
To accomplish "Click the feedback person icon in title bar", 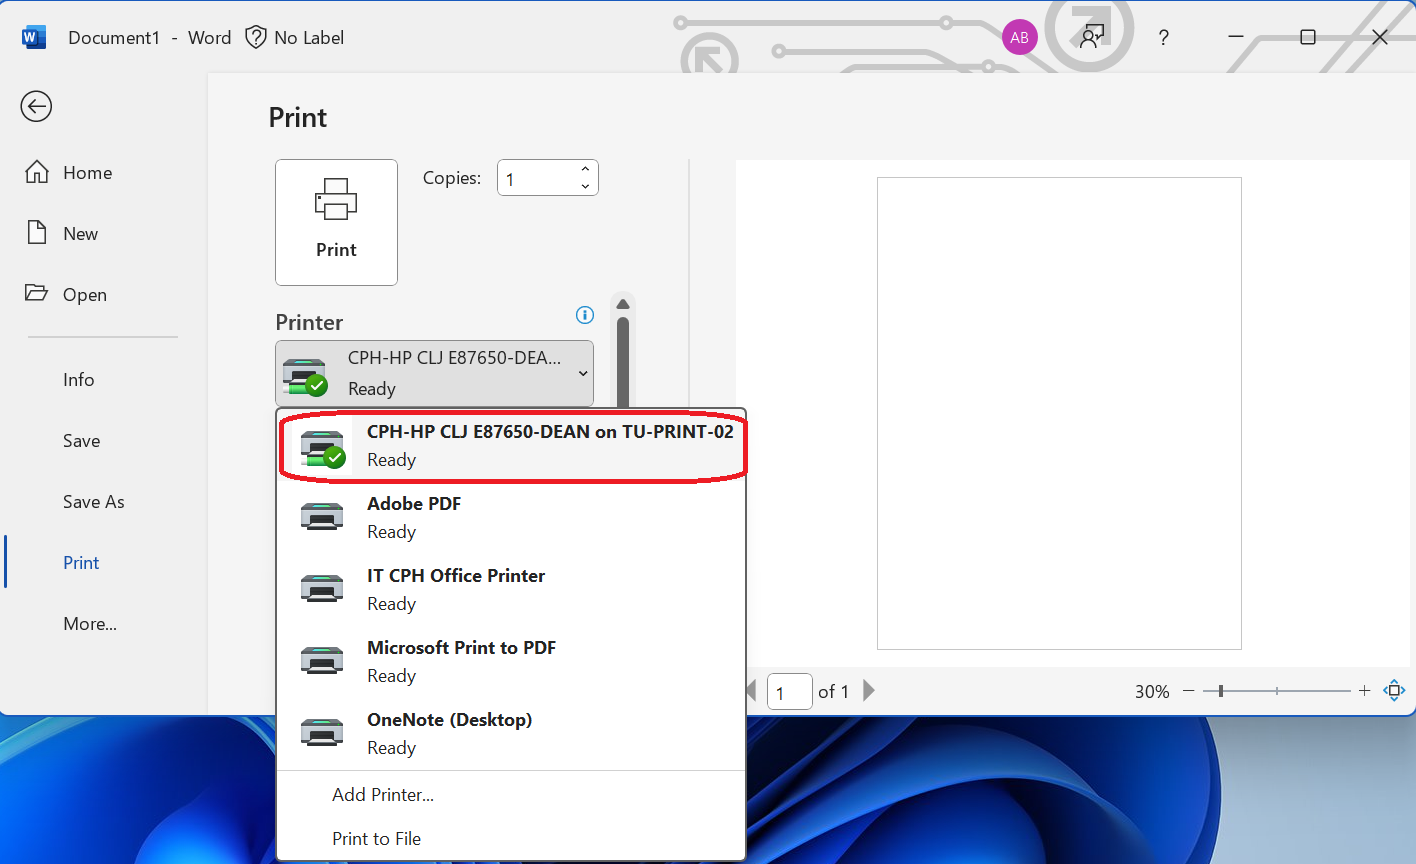I will pos(1091,37).
